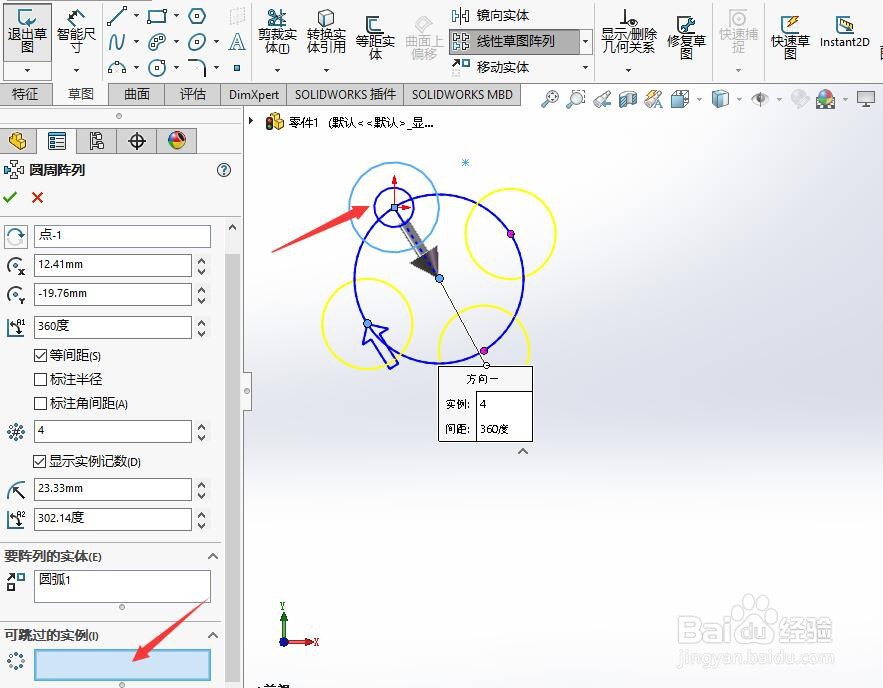
Task: Click the Exit Sketch (退出草图) button
Action: (x=27, y=32)
